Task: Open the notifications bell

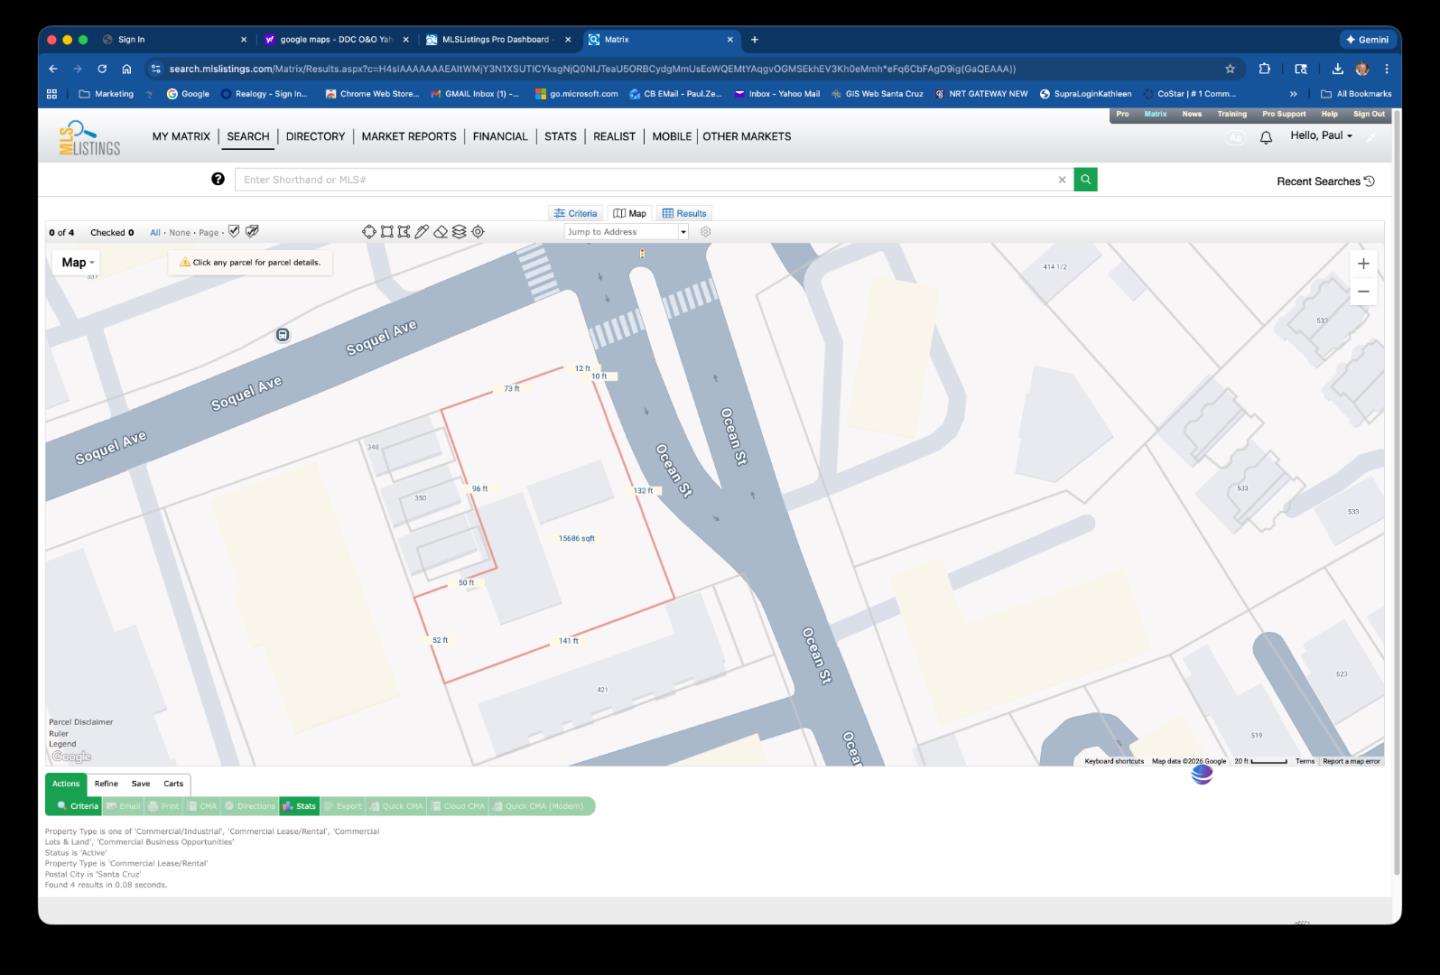Action: 1266,138
